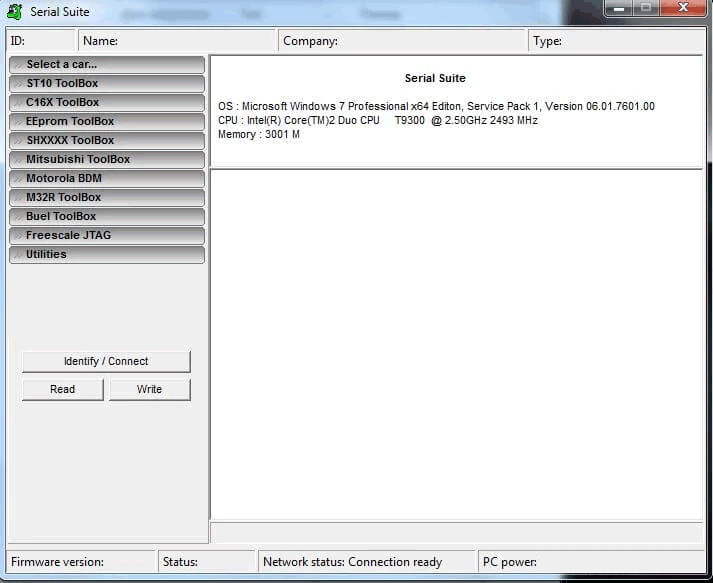
Task: Open the EEprom ToolBox section
Action: (106, 121)
